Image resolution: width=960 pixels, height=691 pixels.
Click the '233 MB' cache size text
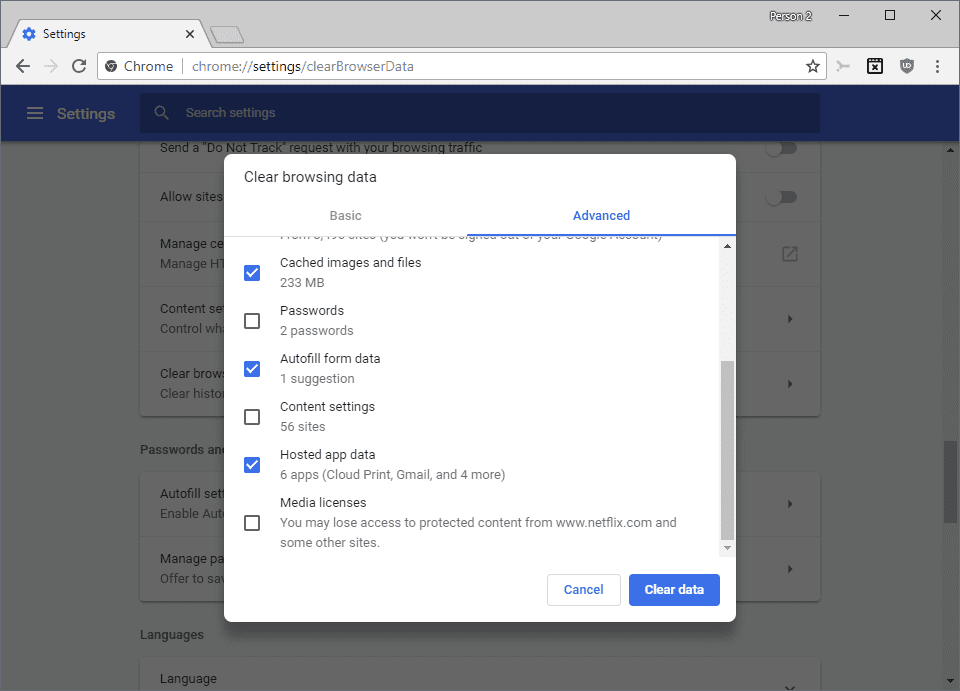[302, 283]
